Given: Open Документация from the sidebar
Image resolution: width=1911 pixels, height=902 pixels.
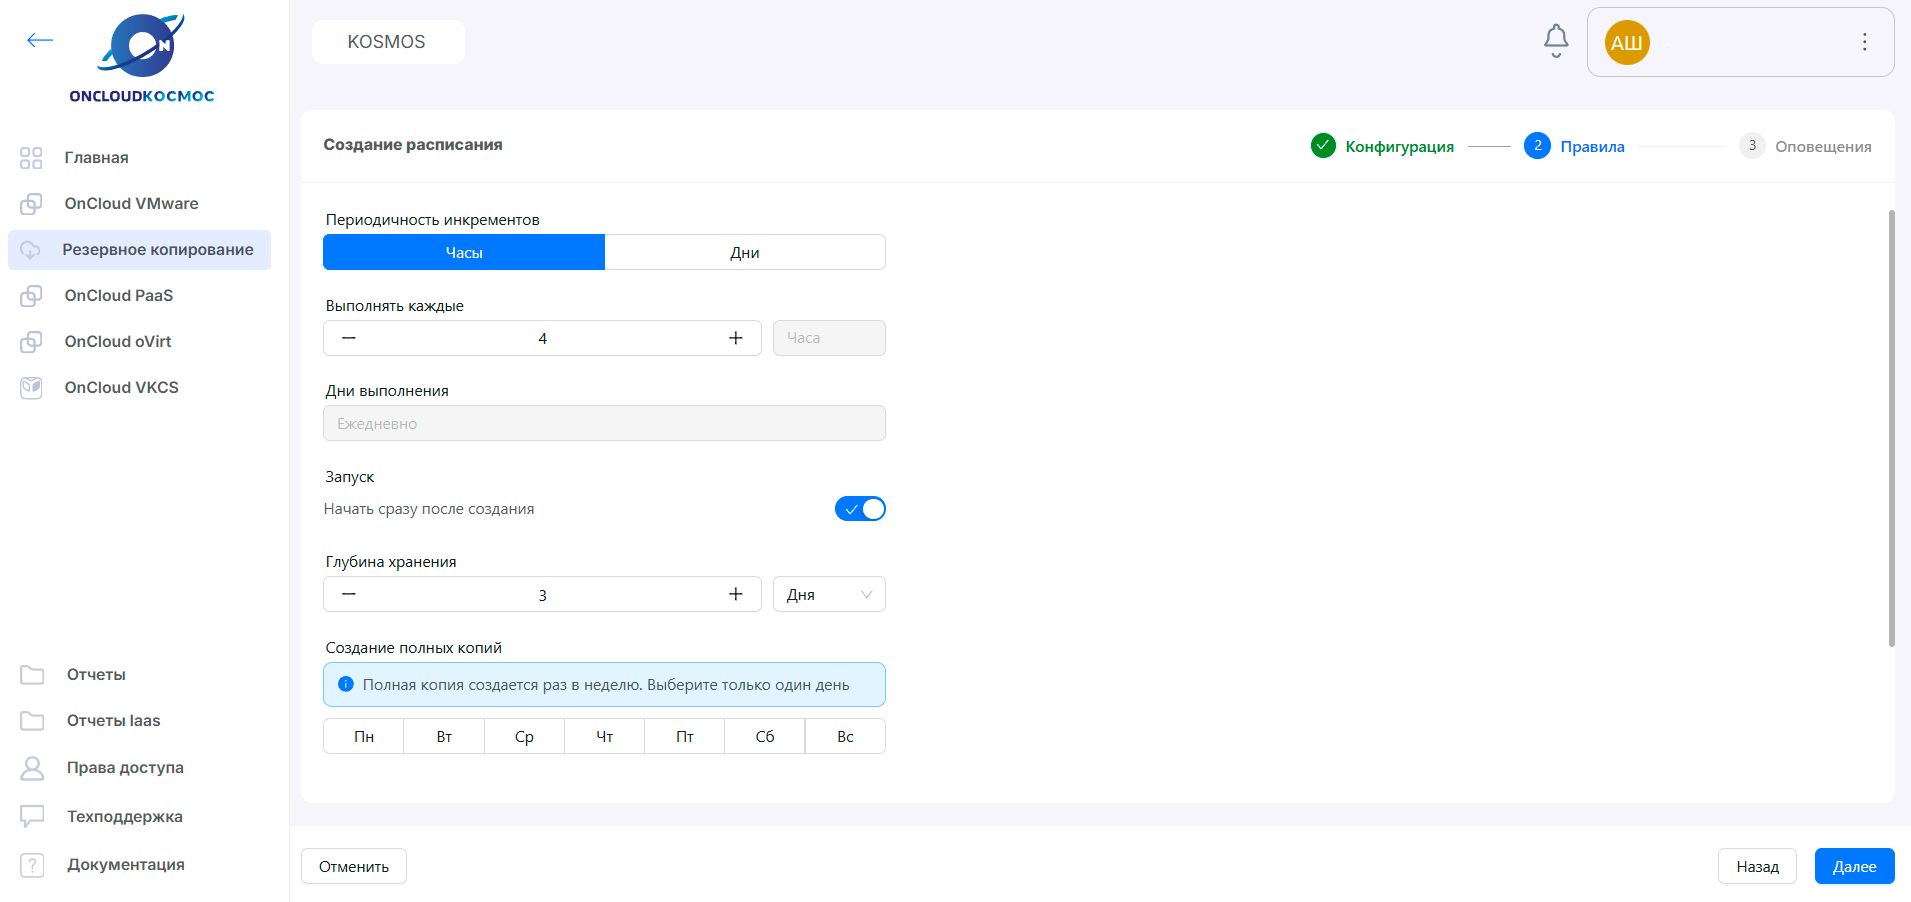Looking at the screenshot, I should click(125, 864).
